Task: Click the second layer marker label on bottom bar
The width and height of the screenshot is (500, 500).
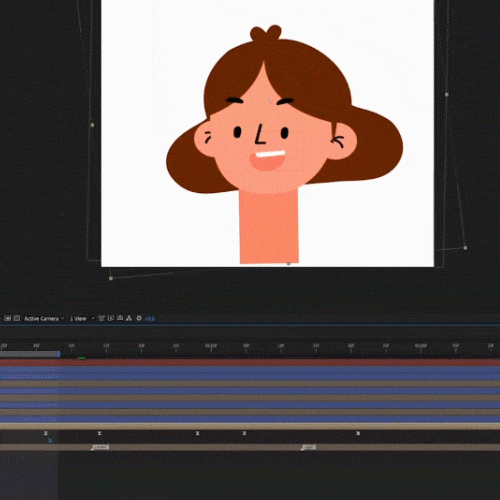Action: (x=308, y=447)
